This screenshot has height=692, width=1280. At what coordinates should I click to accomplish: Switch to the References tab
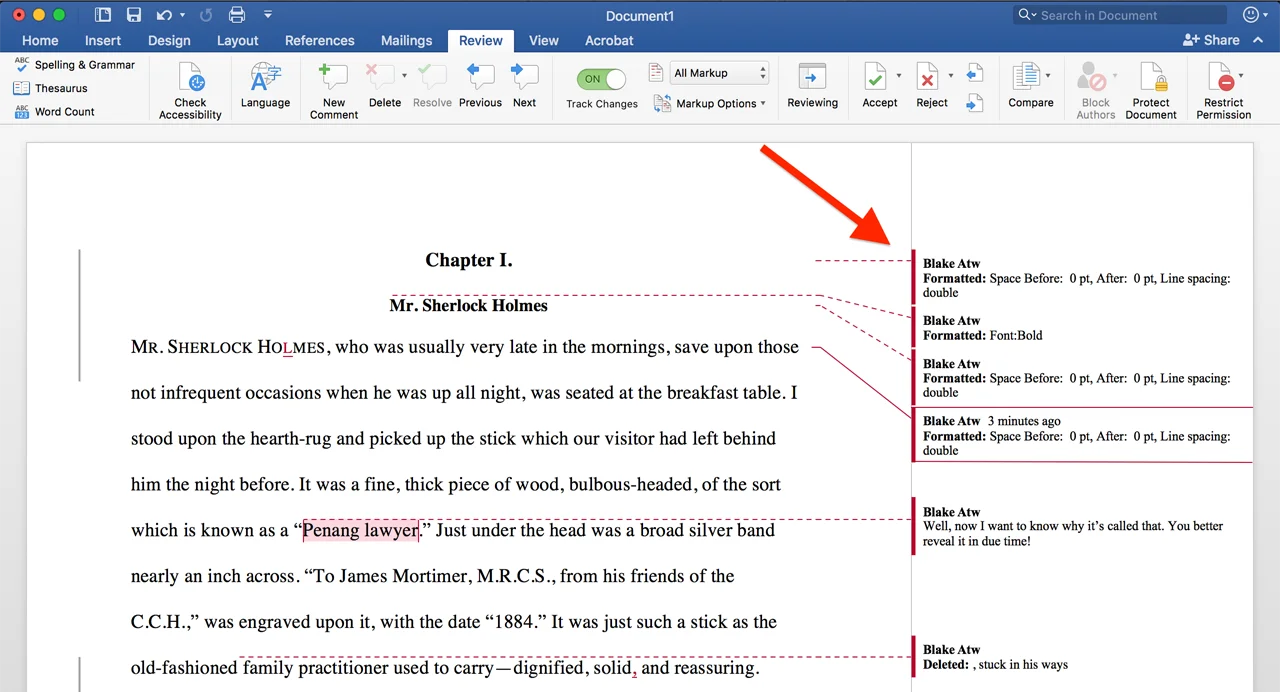[x=319, y=41]
